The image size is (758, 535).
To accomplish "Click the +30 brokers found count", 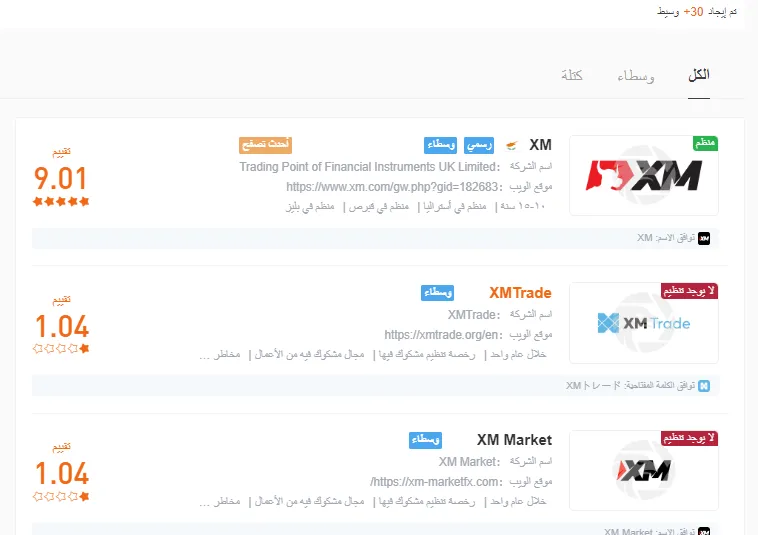I will click(693, 12).
